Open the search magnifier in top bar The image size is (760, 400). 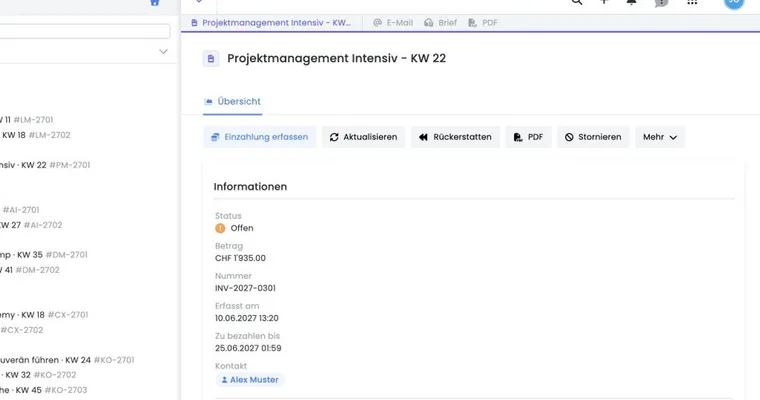click(577, 2)
